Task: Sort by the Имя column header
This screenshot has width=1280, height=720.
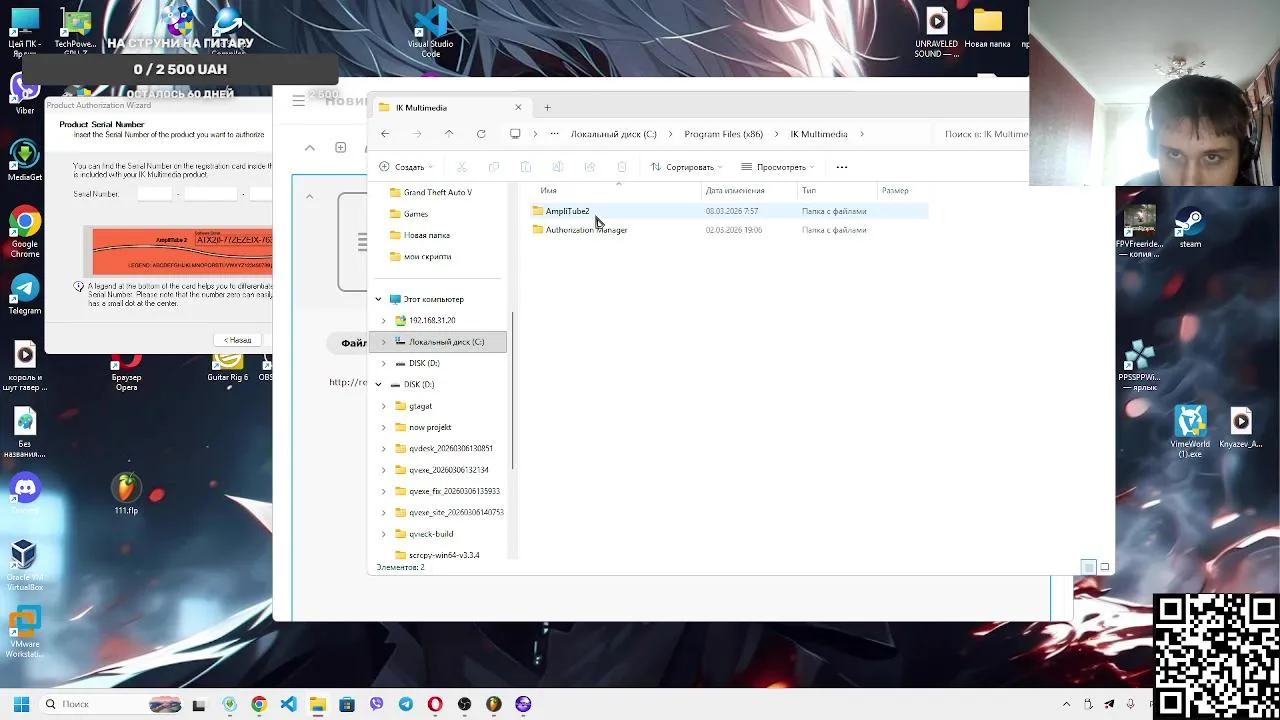Action: coord(549,190)
